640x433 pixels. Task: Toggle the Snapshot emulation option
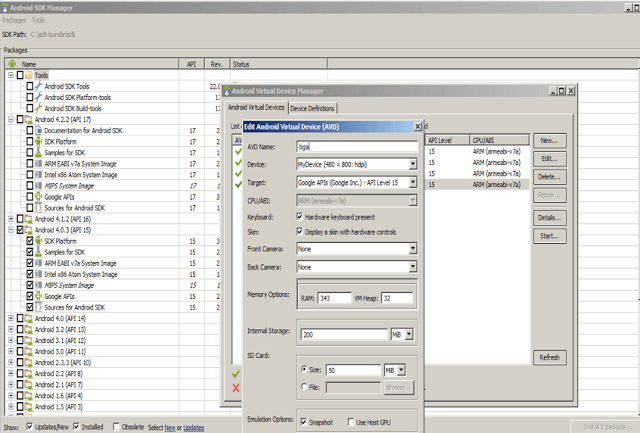click(x=303, y=422)
